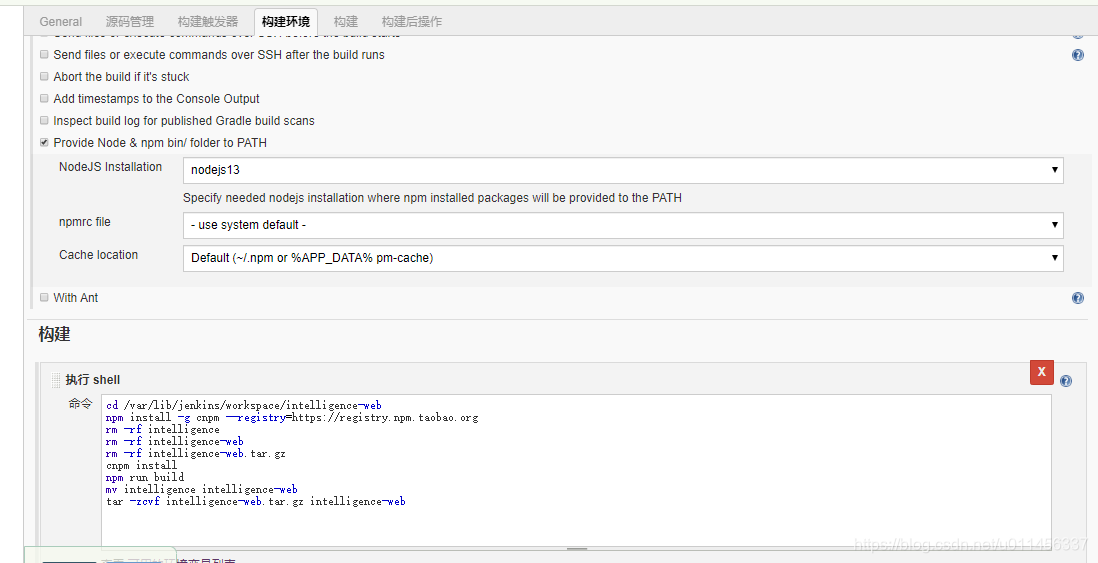The image size is (1098, 563).
Task: Click the 'cd /var/lib/jenkins/workspace' command line
Action: tap(244, 405)
